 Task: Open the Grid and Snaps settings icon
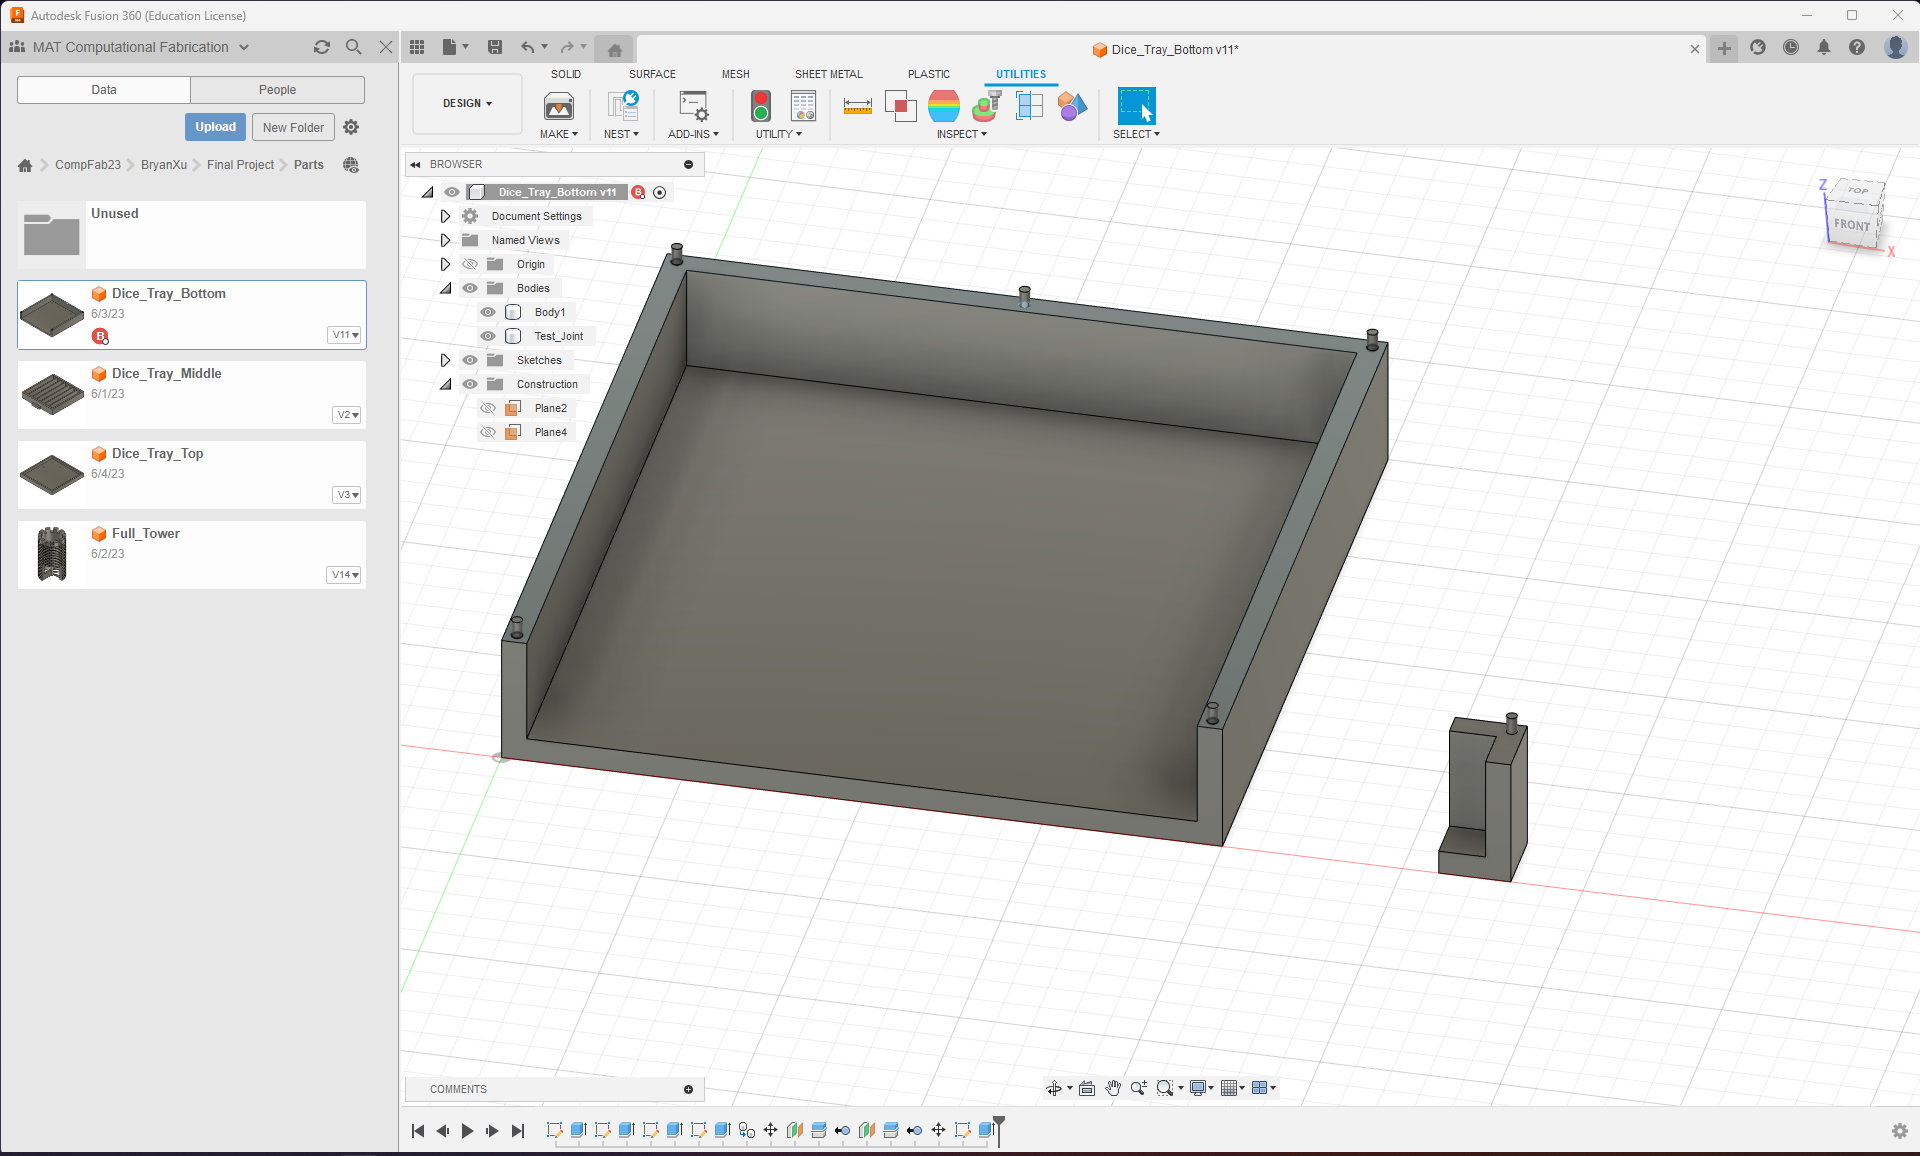1231,1088
